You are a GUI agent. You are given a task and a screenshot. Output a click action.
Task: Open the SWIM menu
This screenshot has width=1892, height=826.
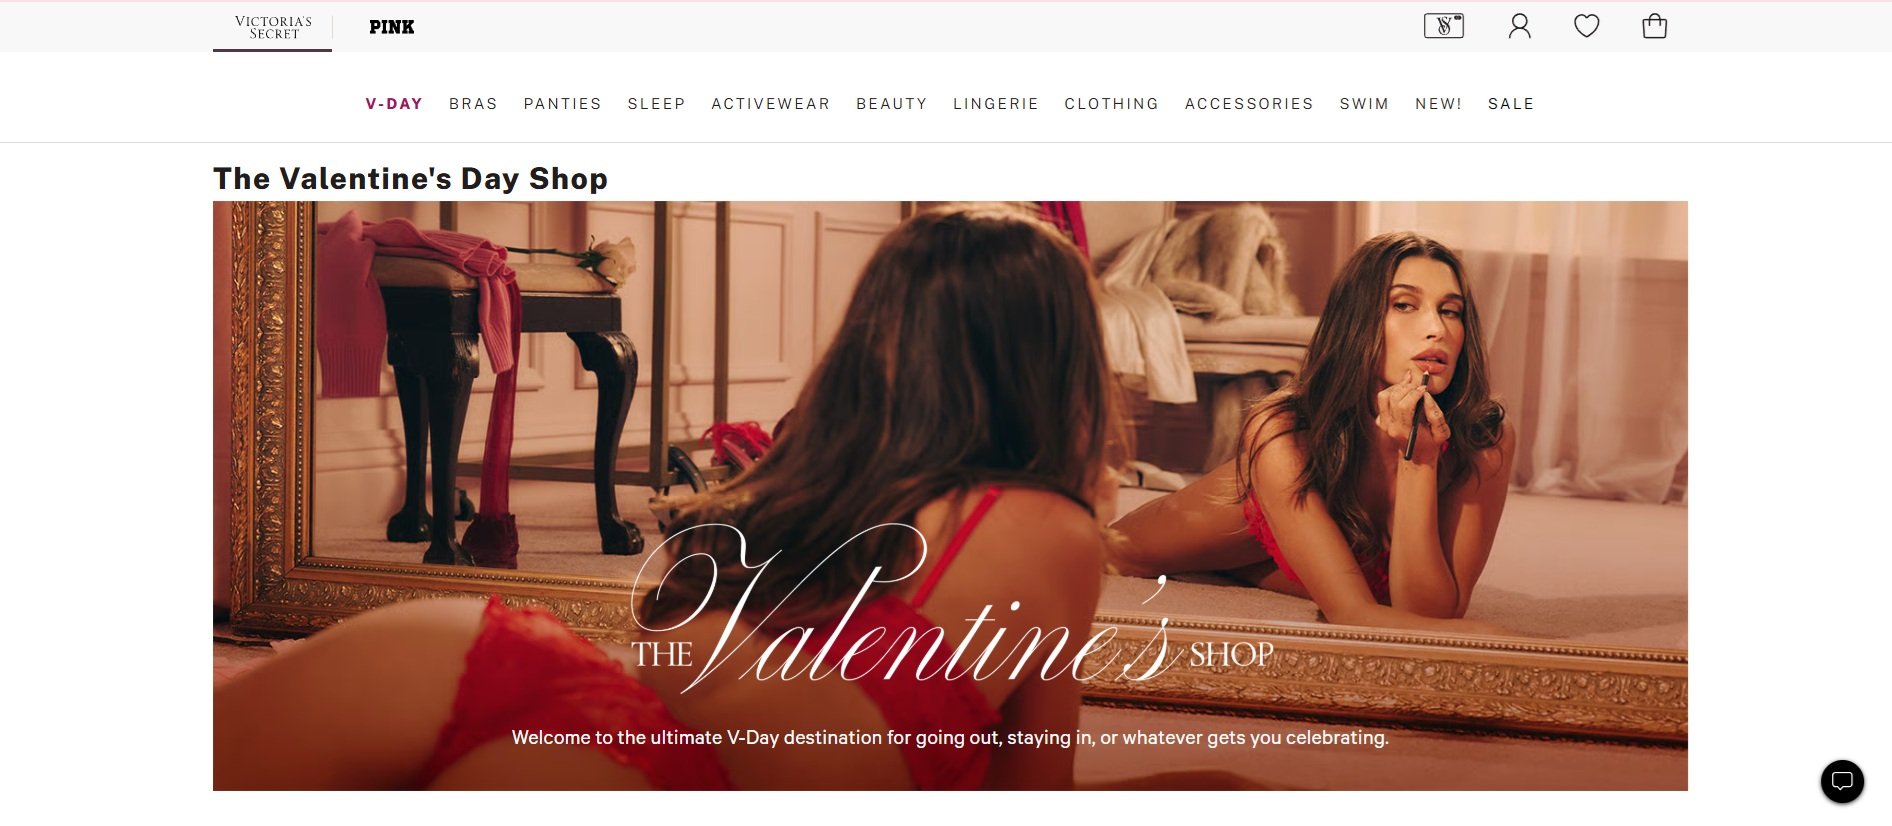pos(1364,104)
